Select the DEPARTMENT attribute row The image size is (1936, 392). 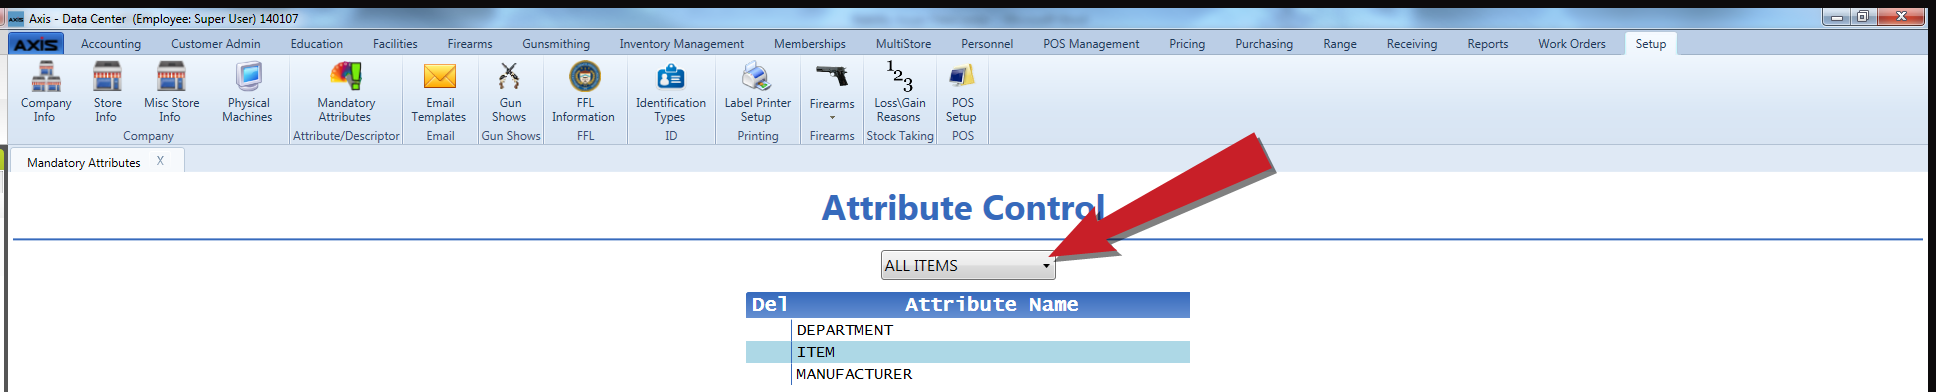[968, 330]
